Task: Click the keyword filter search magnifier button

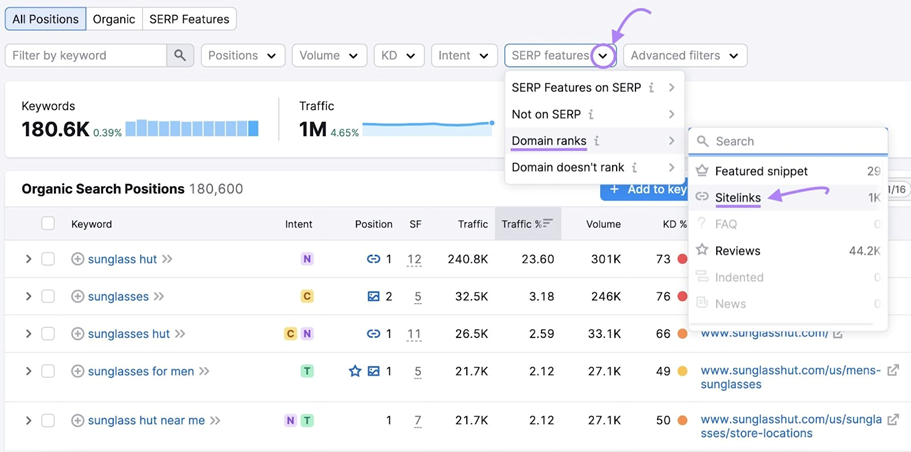Action: point(180,56)
